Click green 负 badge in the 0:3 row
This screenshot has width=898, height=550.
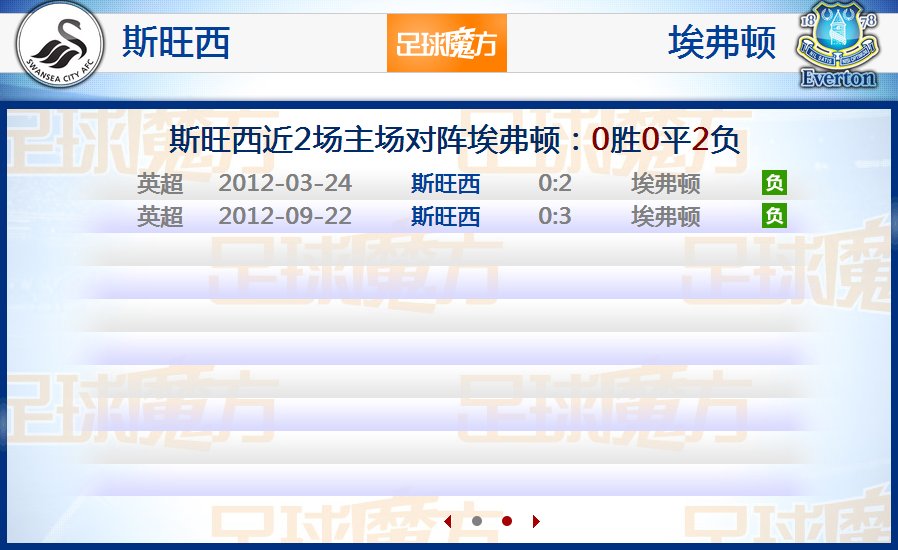774,216
